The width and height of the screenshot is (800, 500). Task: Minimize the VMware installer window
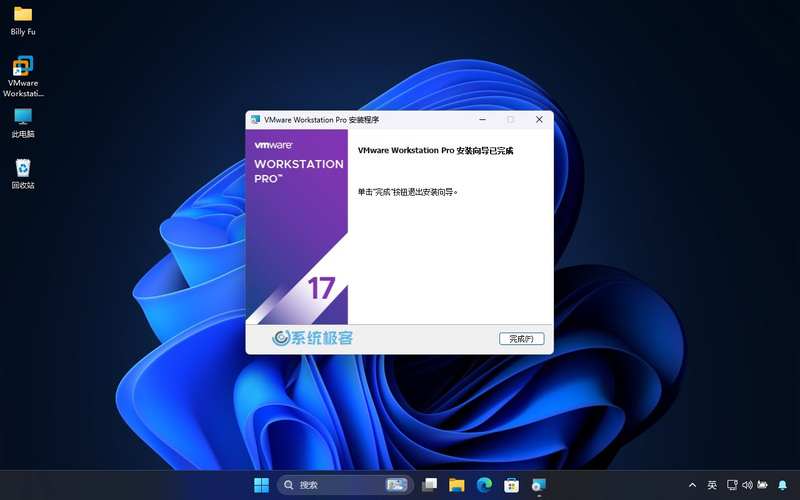[x=482, y=120]
